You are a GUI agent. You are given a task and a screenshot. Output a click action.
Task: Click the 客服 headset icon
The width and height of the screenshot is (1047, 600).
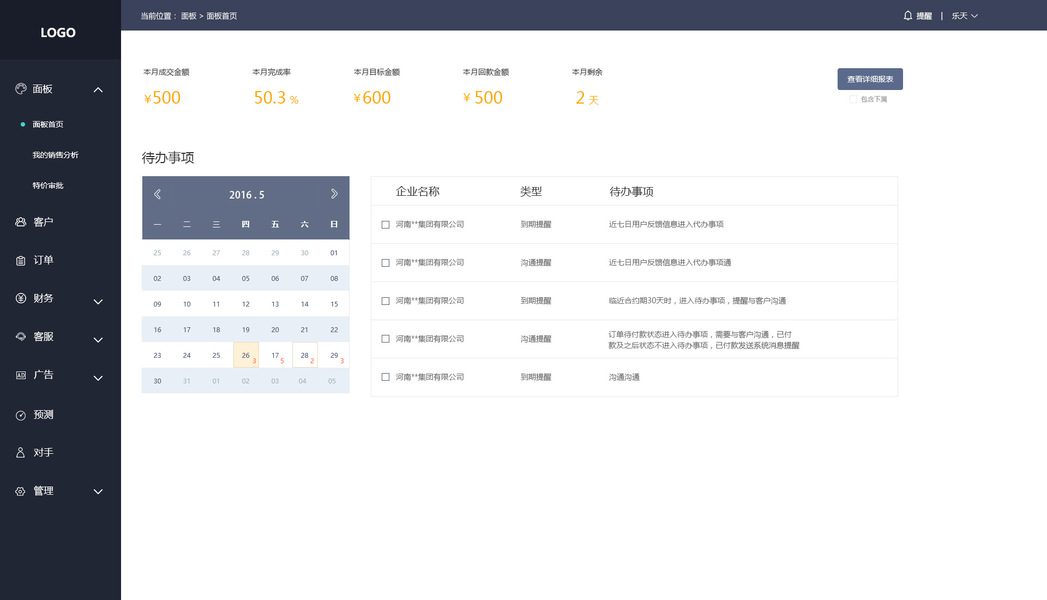21,336
